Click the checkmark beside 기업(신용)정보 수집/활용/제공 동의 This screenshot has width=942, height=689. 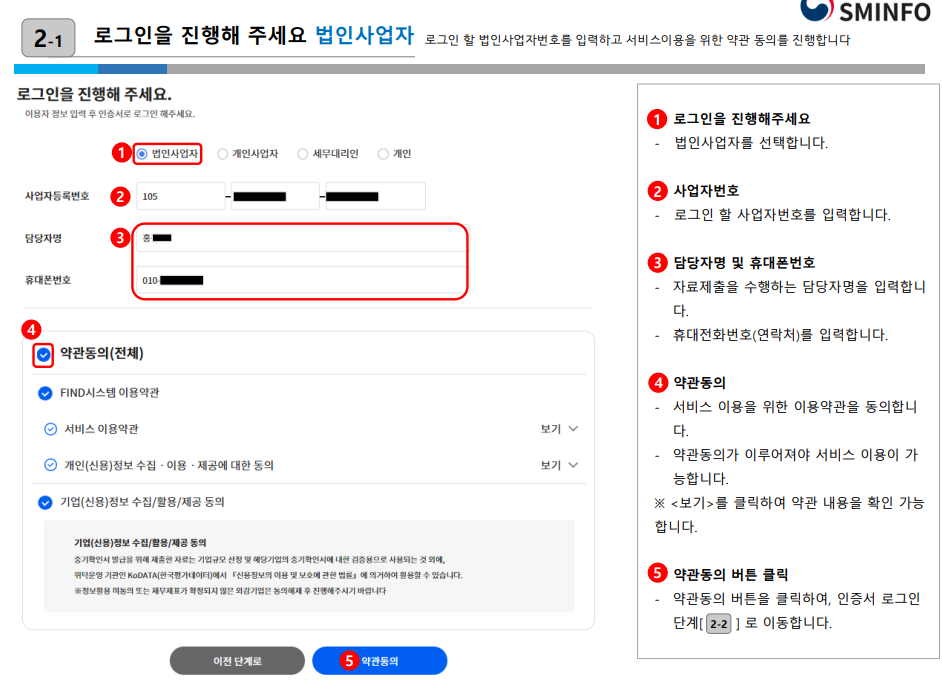pyautogui.click(x=44, y=501)
